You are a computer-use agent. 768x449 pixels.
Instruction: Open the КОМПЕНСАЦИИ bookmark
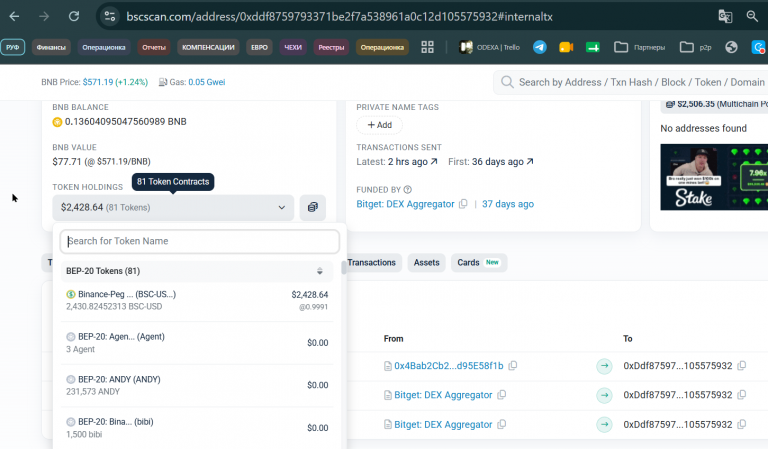pos(208,47)
